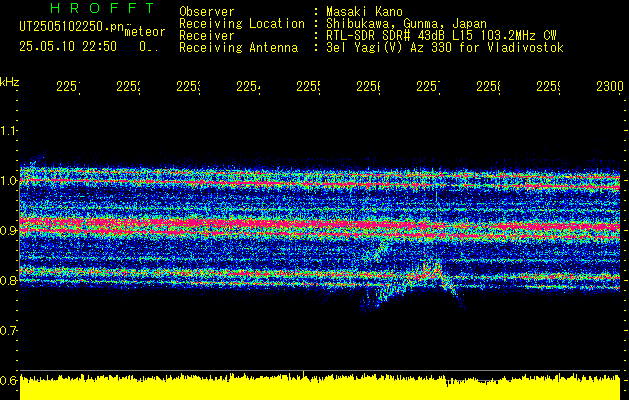Click the HROFFT title text
This screenshot has height=400, width=629.
tap(102, 8)
